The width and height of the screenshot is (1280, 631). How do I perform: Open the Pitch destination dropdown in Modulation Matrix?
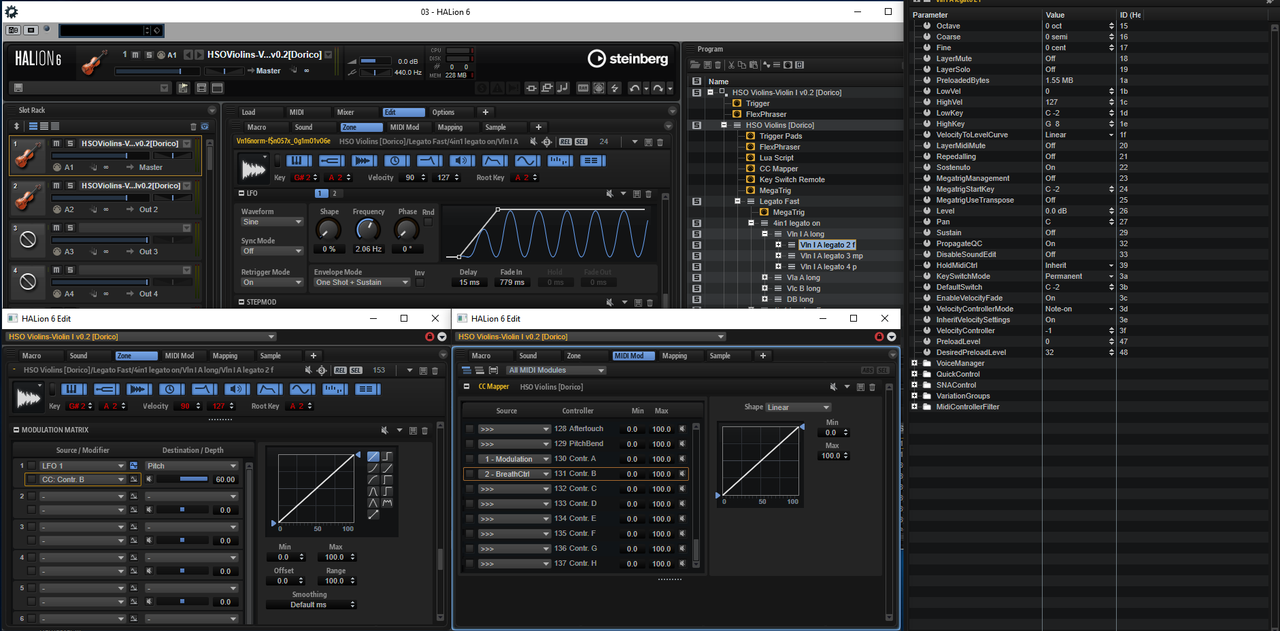[x=192, y=465]
